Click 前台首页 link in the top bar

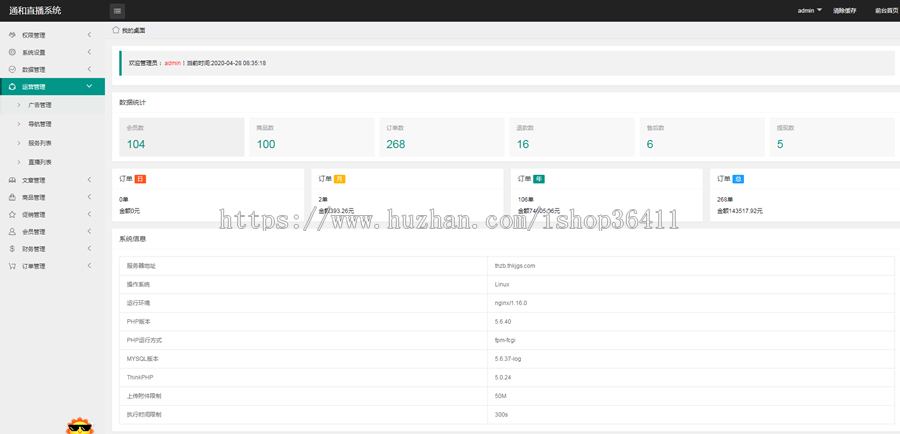pyautogui.click(x=887, y=11)
